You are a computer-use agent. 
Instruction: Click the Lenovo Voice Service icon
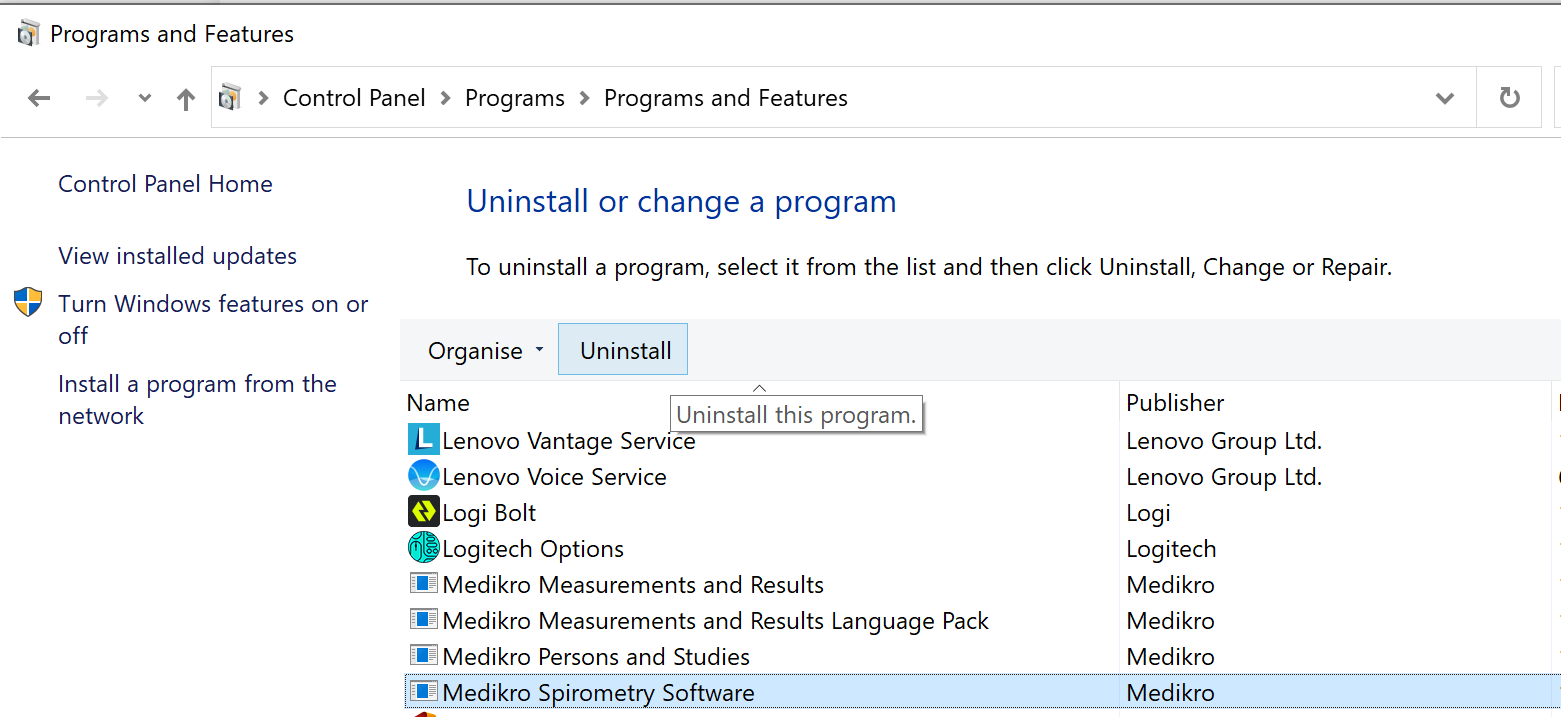click(424, 476)
